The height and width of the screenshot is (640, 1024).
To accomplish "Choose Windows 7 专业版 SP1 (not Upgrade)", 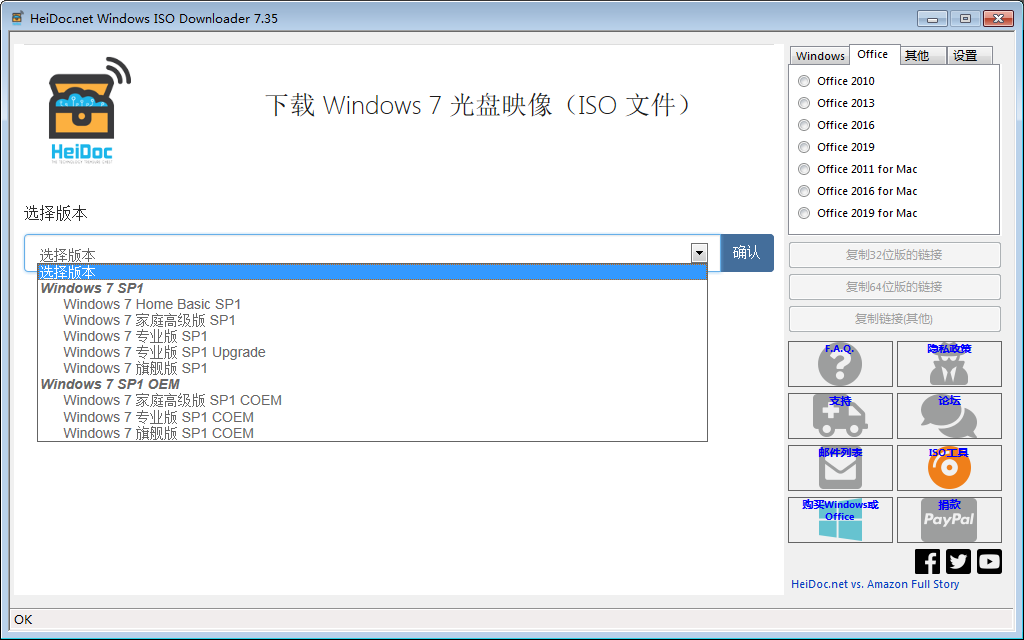I will pos(372,336).
